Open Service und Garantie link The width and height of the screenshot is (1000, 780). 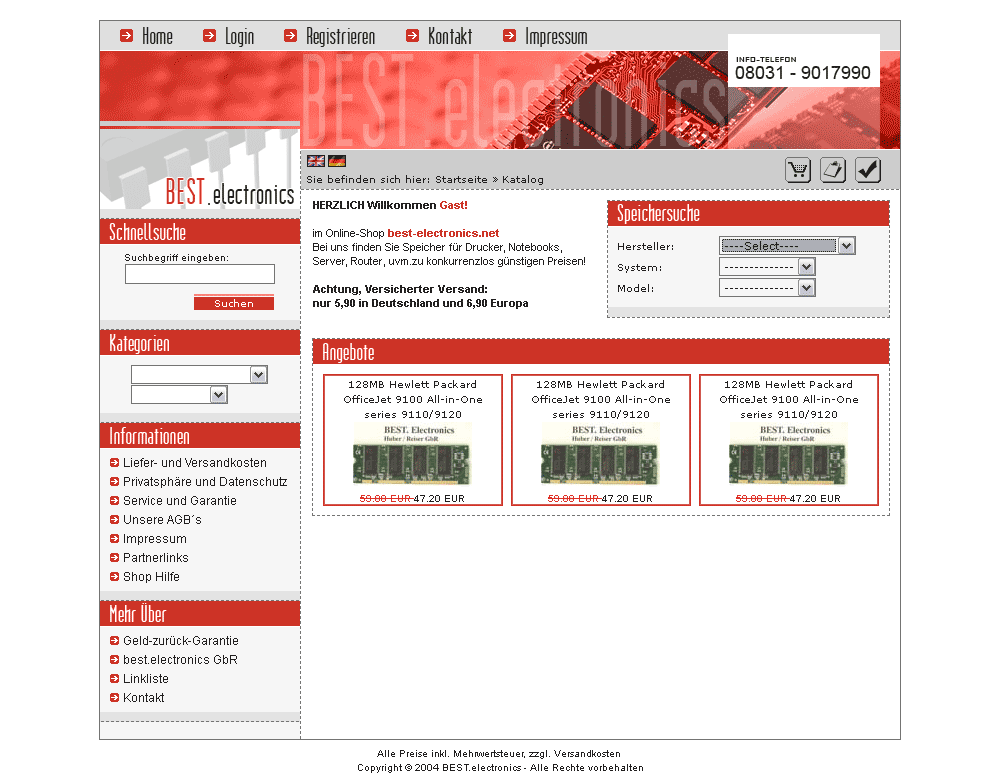179,501
